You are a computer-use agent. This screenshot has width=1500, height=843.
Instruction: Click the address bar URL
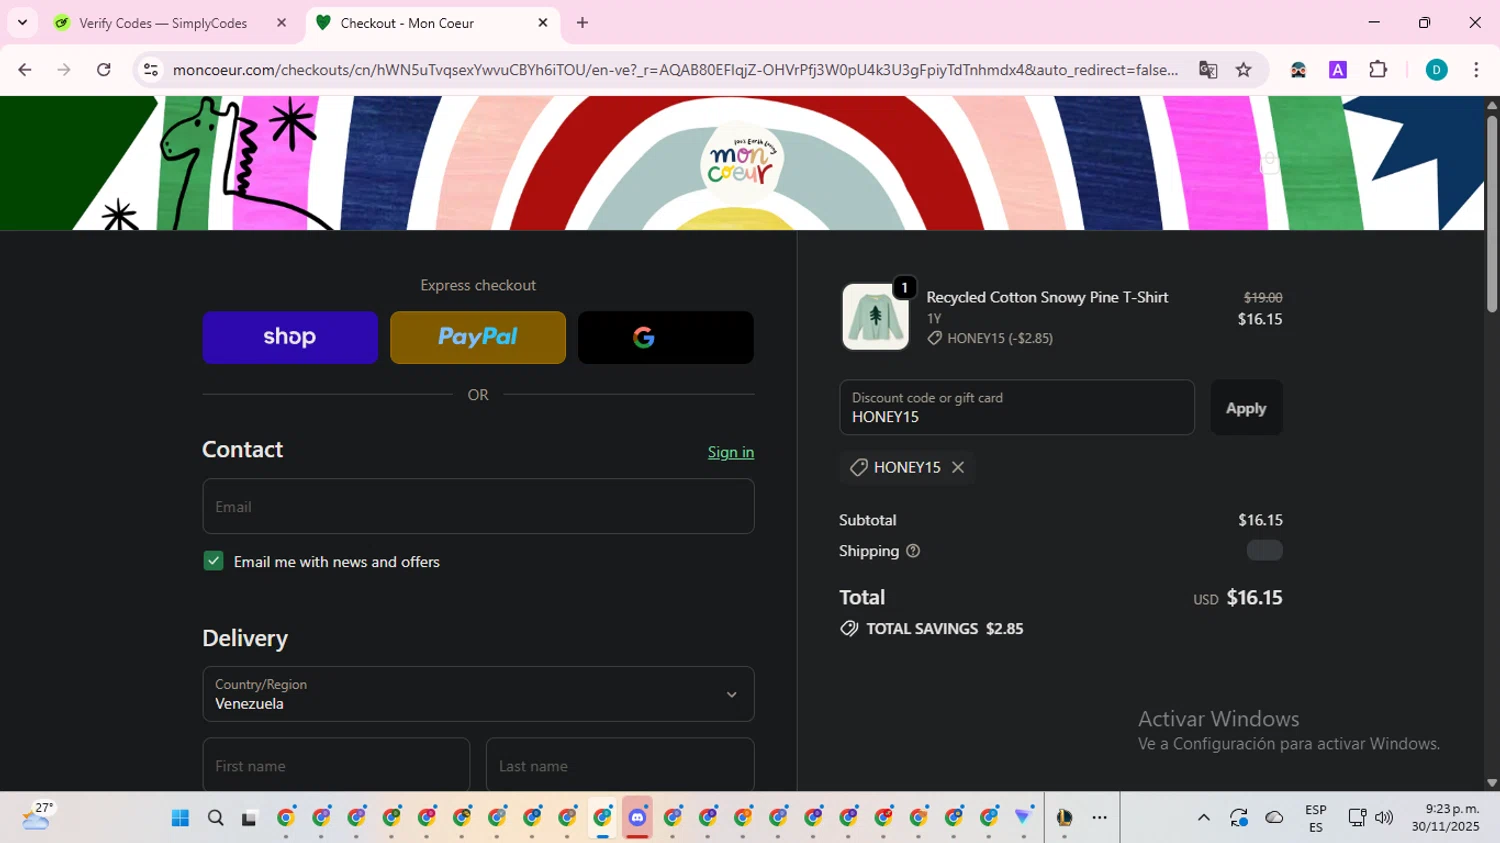point(675,70)
